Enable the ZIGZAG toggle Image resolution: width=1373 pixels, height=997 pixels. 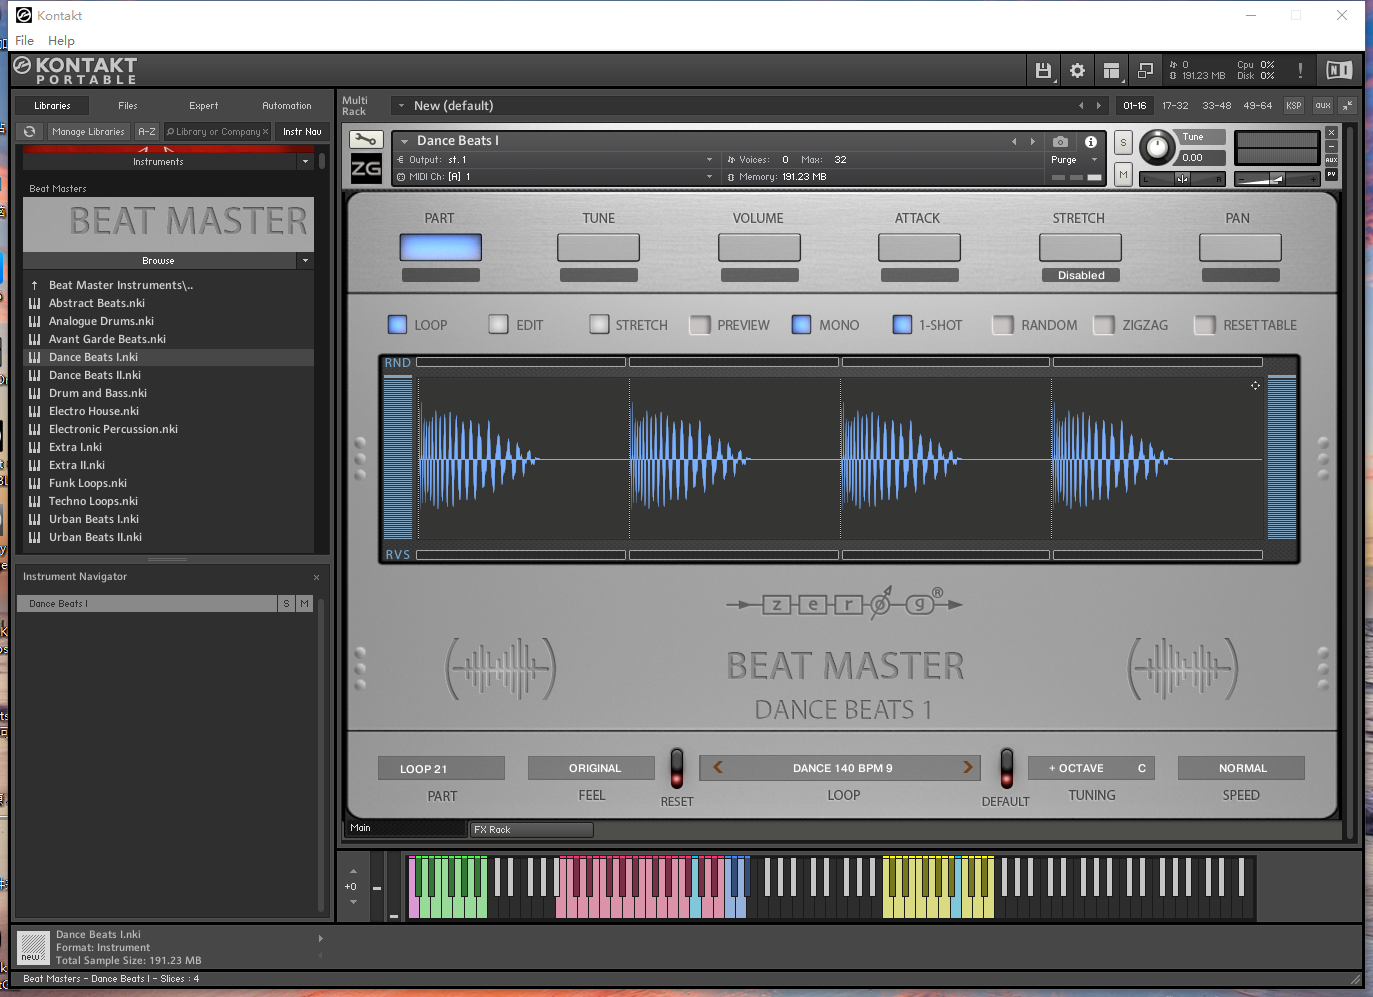point(1104,325)
